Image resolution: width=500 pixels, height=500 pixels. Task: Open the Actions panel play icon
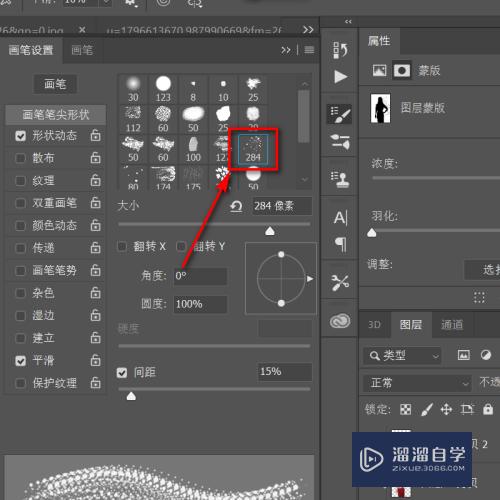click(x=340, y=77)
